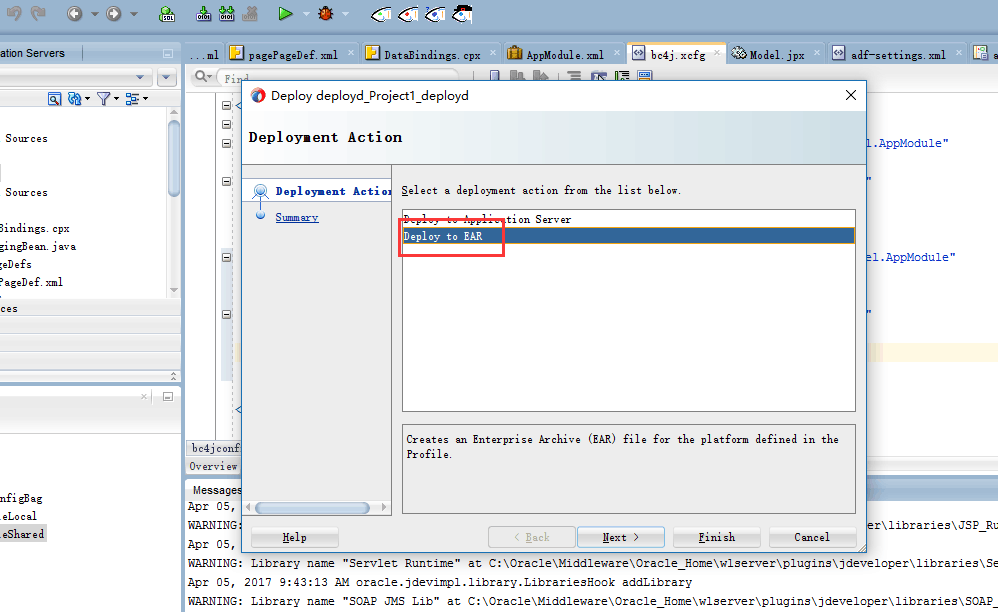
Task: Switch to the pagePageDef.xml tab
Action: pyautogui.click(x=292, y=55)
